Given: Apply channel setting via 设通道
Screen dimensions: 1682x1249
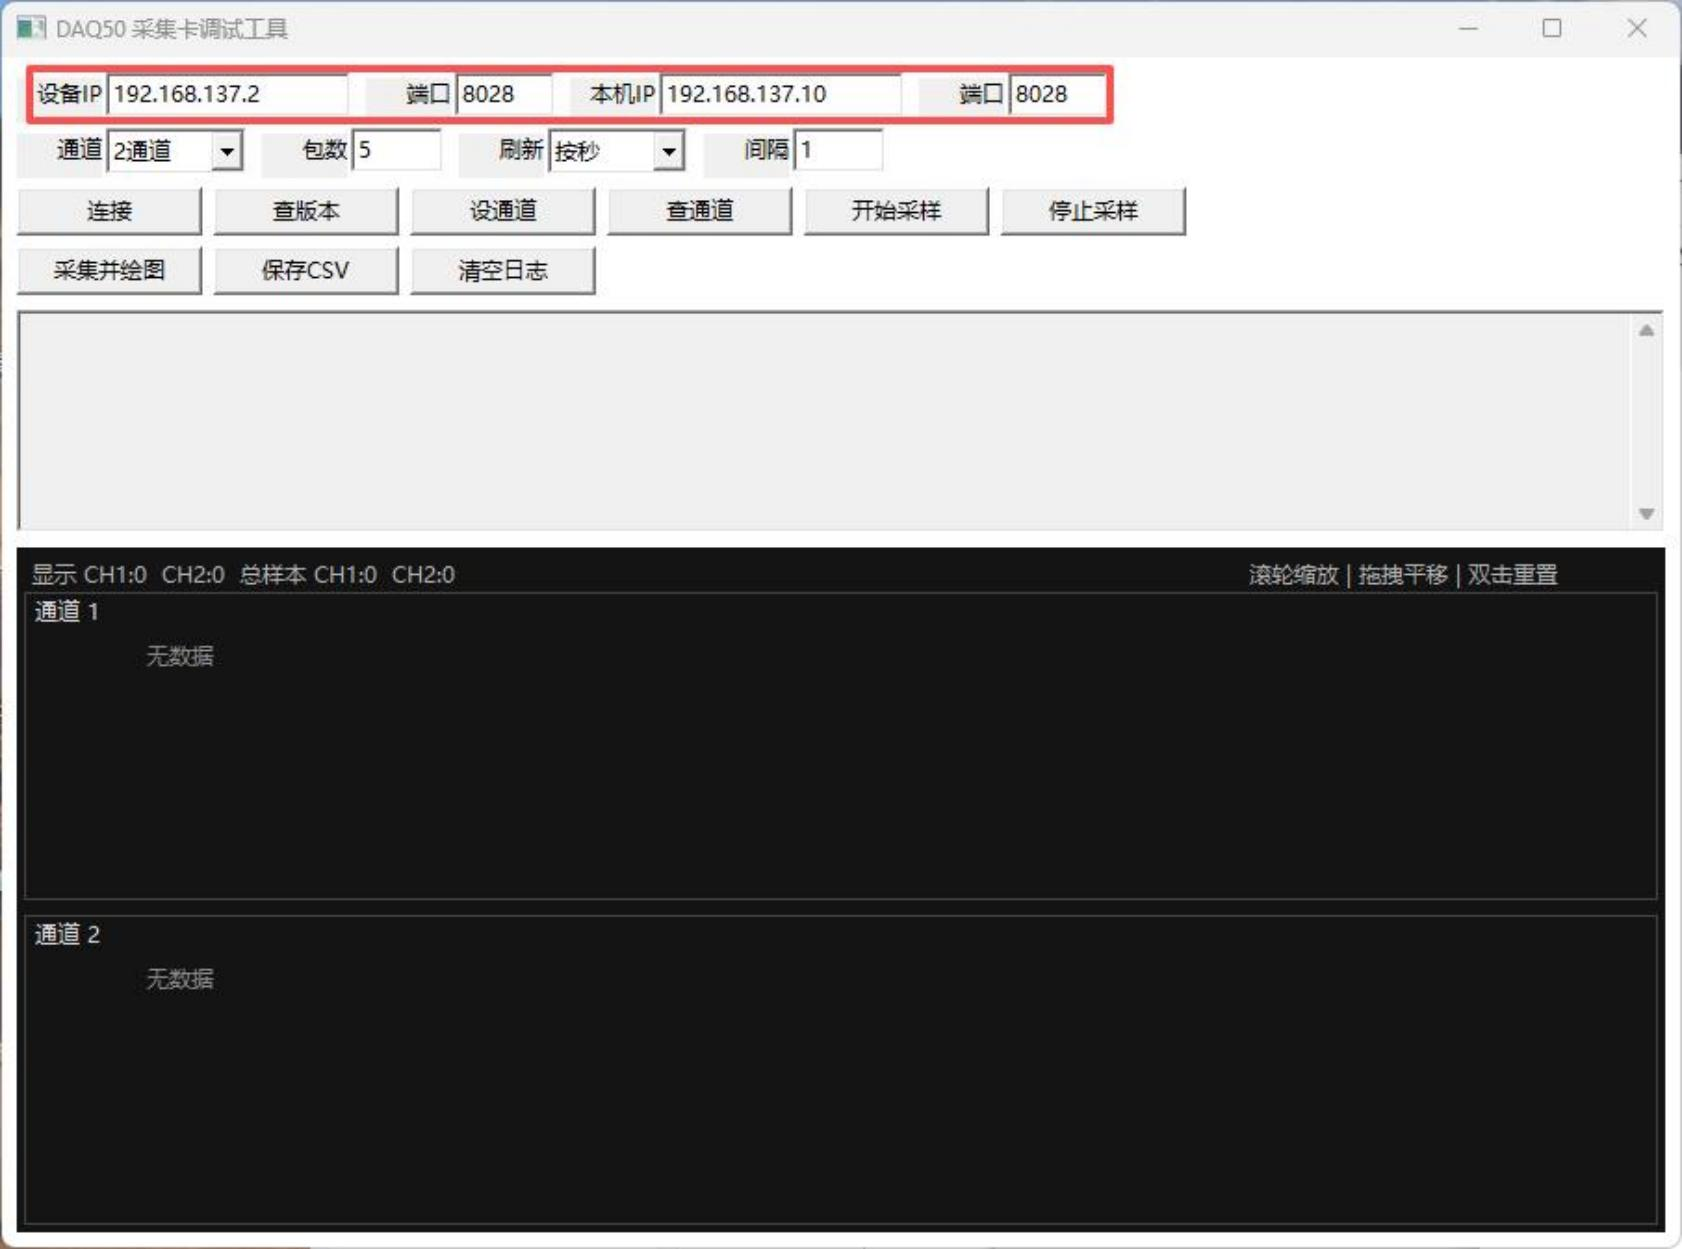Looking at the screenshot, I should [503, 211].
